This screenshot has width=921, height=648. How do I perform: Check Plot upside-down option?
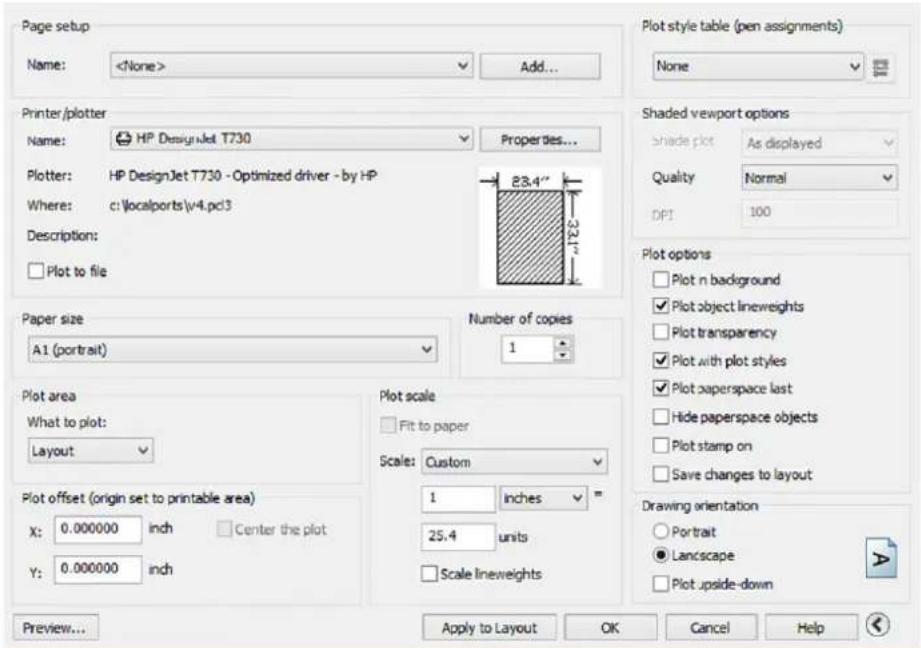point(661,583)
